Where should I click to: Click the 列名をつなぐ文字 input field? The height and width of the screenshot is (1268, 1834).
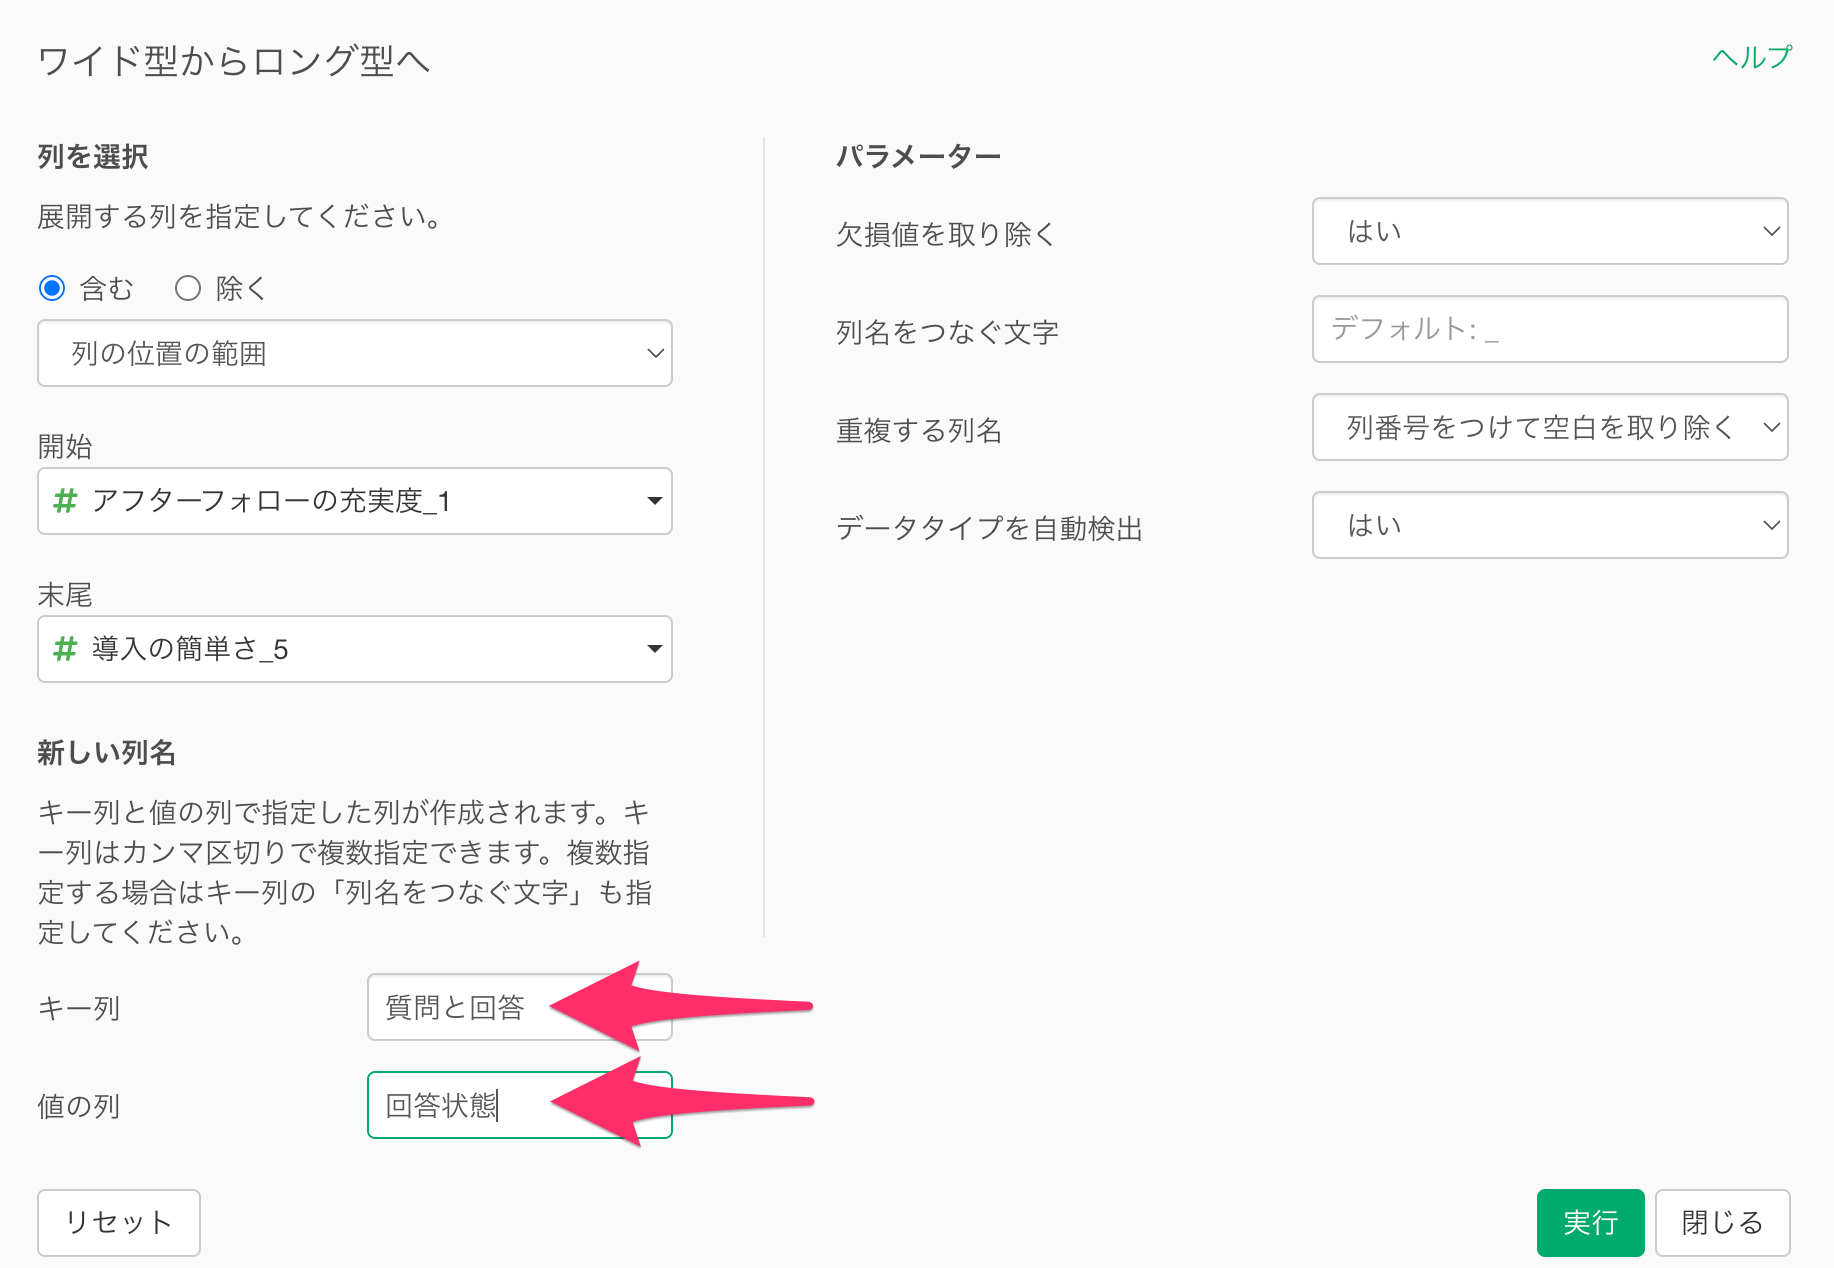coord(1549,329)
